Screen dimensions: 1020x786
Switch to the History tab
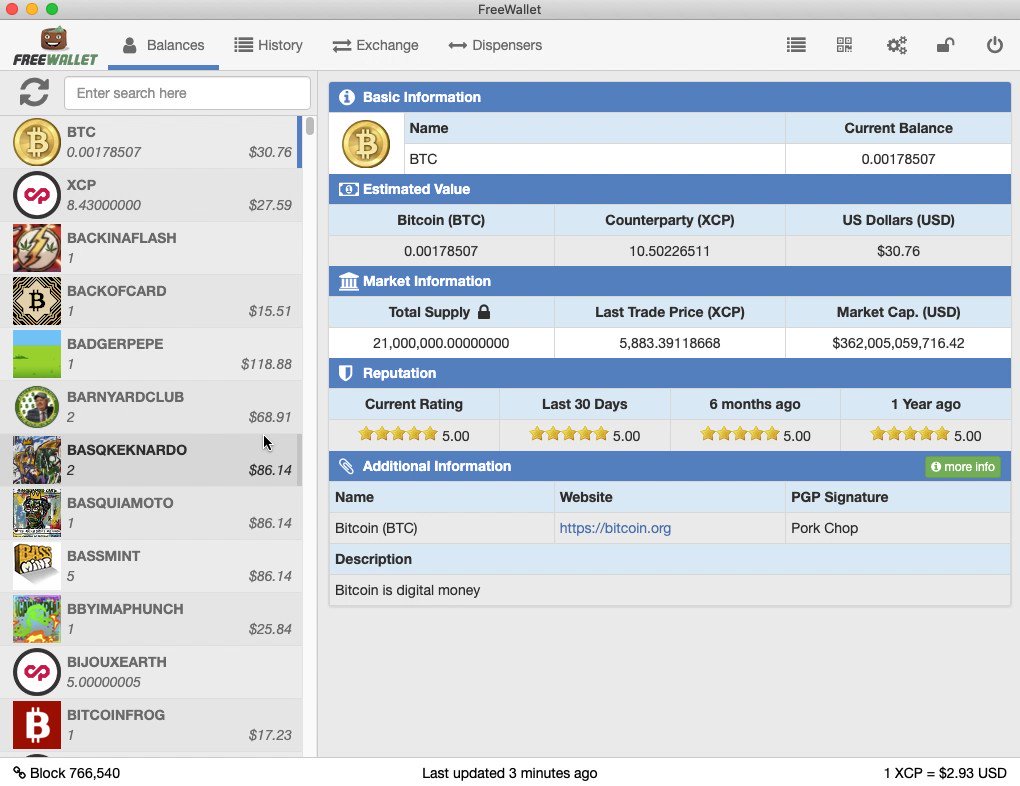click(268, 46)
